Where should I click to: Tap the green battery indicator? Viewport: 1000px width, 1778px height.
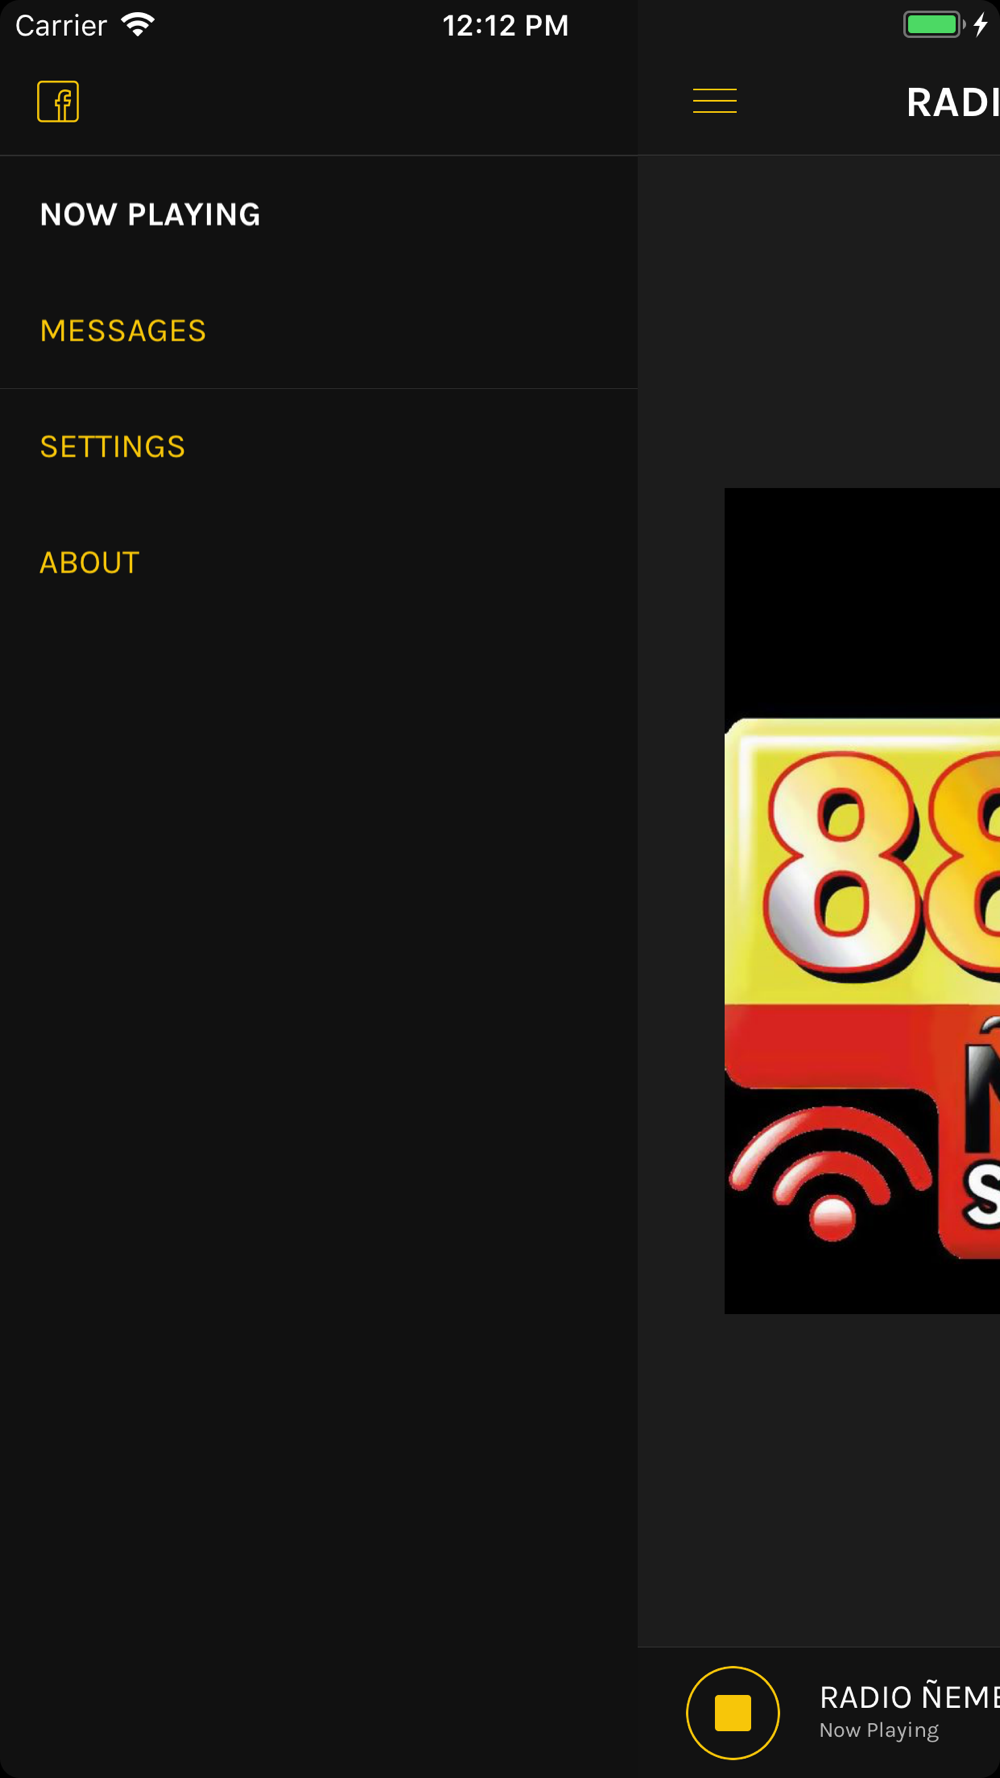pos(933,25)
